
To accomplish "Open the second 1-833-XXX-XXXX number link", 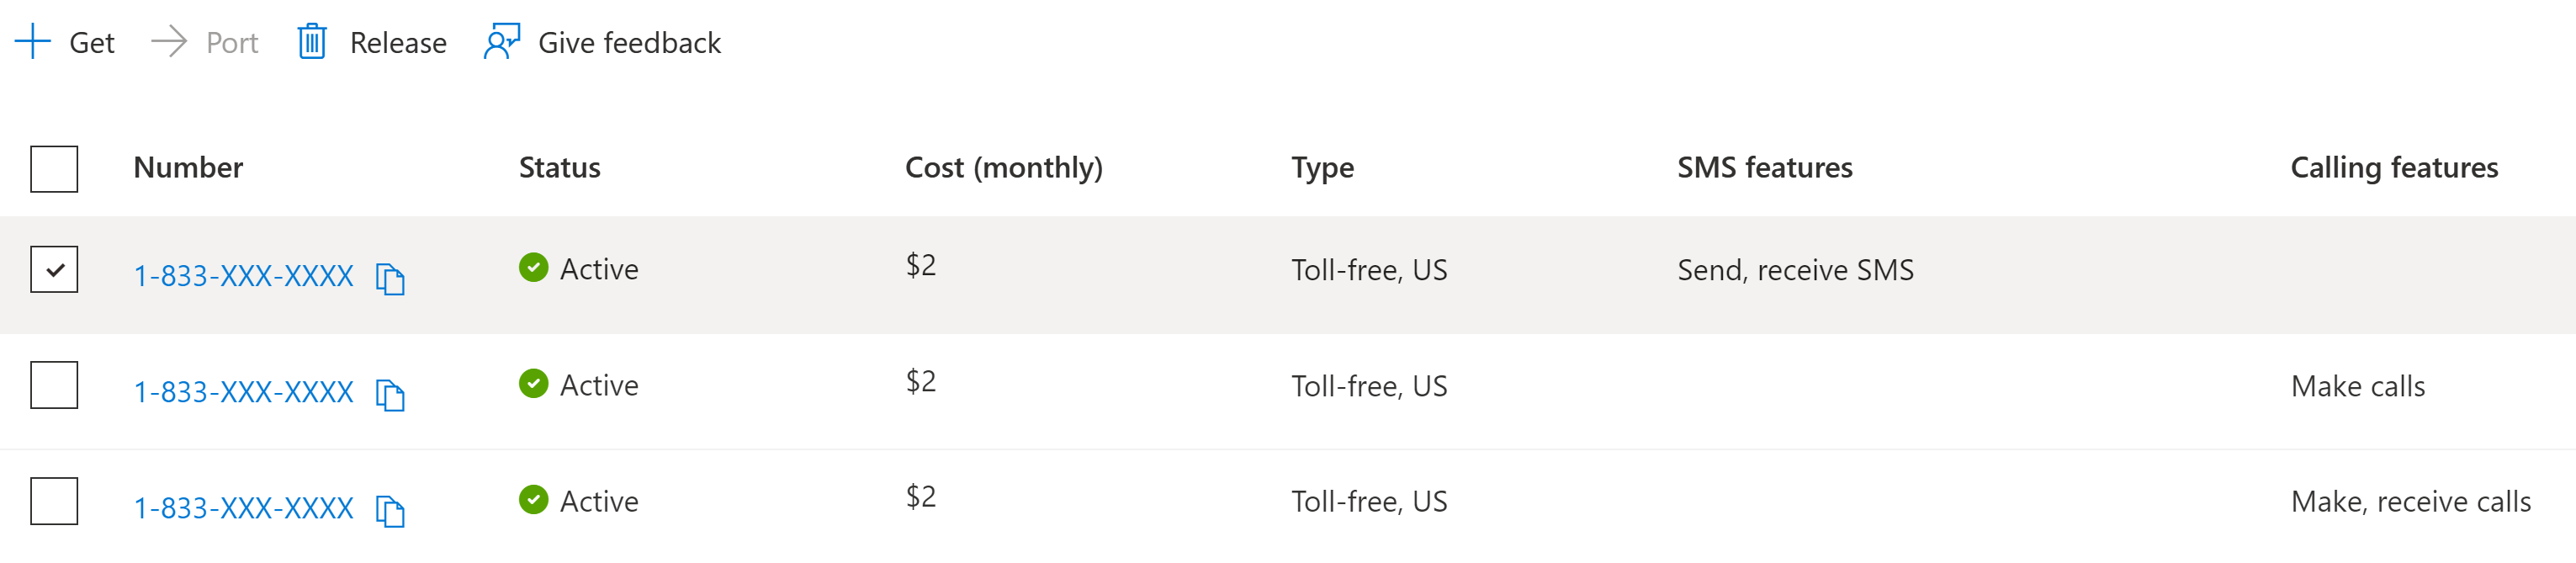I will pos(243,392).
